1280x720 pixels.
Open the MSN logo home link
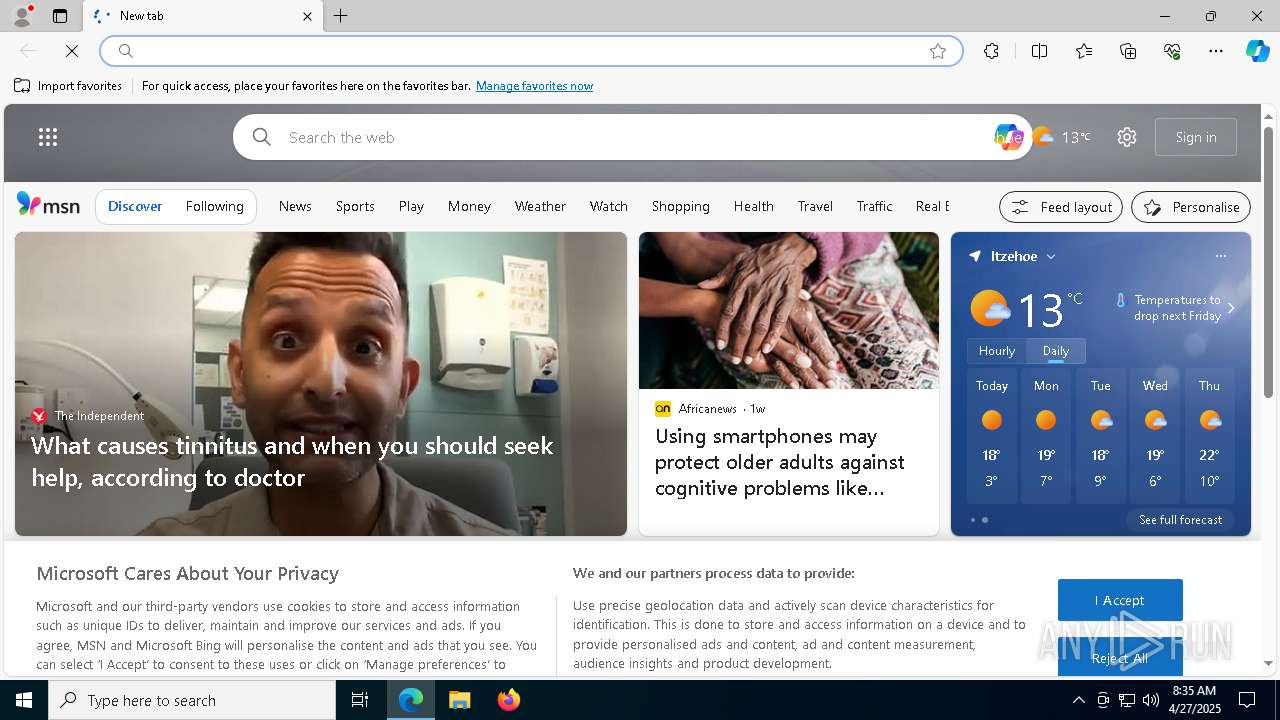click(x=48, y=205)
